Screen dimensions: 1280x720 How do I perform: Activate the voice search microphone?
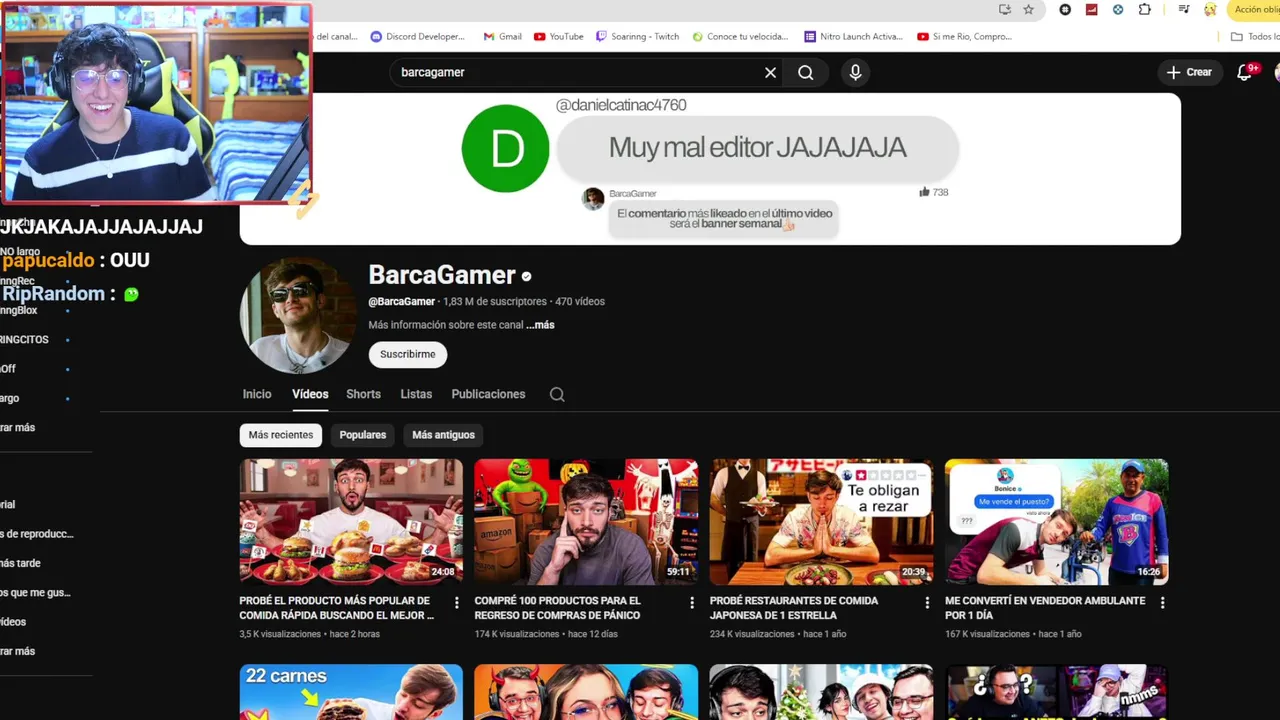click(x=855, y=72)
